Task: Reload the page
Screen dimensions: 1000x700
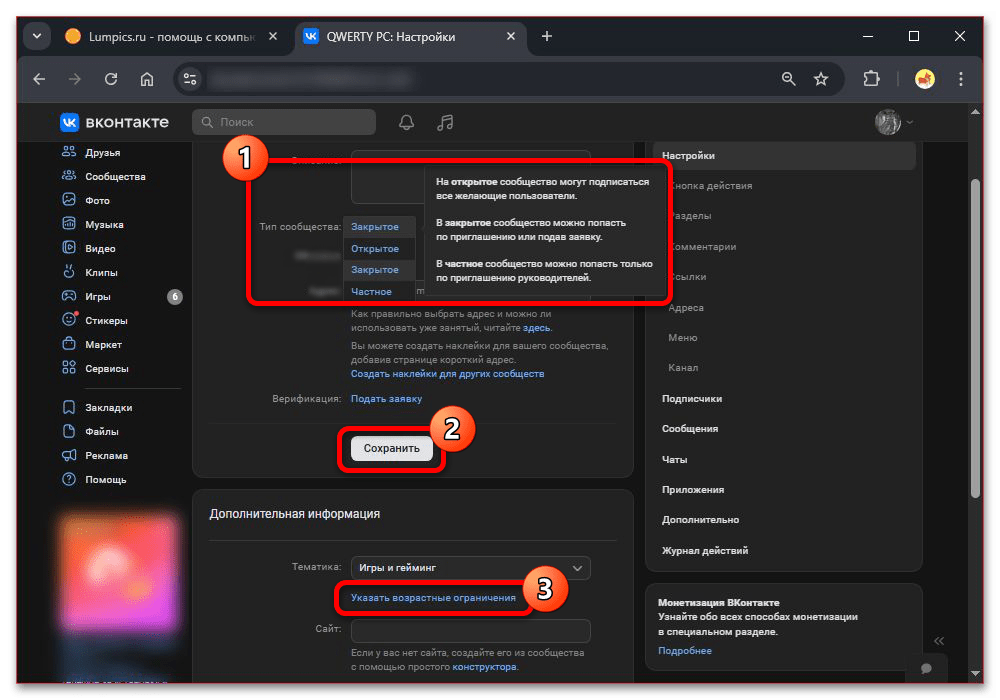Action: pyautogui.click(x=111, y=79)
